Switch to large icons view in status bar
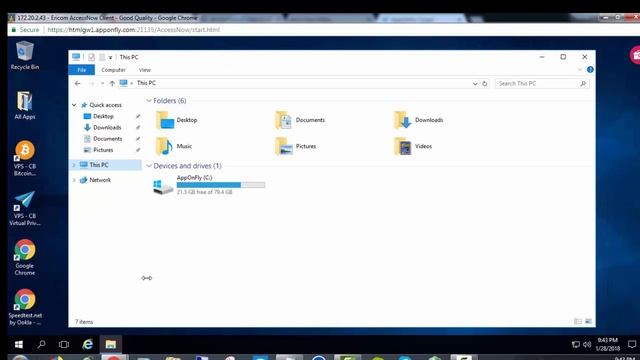 pos(588,322)
